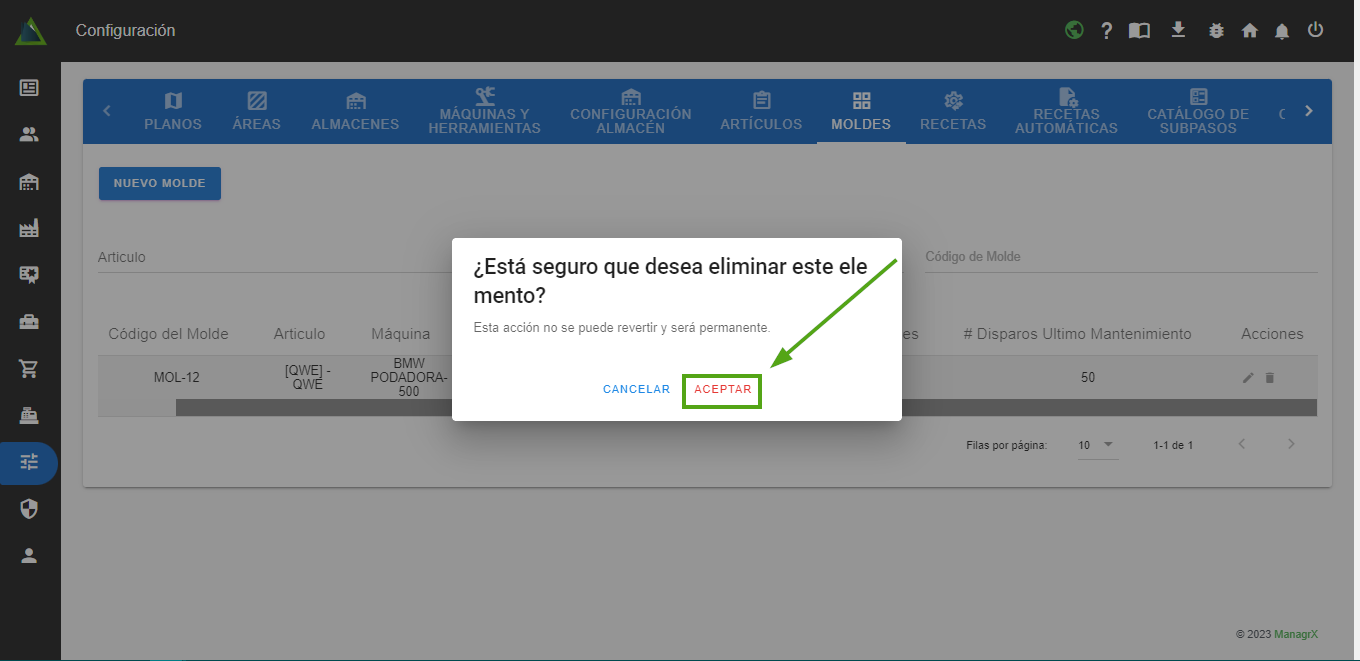Open the shopping cart sidebar icon
Screen dimensions: 1360x661
pos(29,368)
